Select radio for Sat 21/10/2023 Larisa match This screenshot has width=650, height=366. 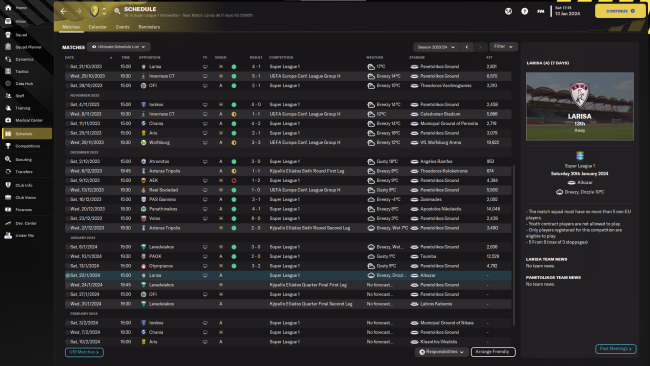click(67, 67)
